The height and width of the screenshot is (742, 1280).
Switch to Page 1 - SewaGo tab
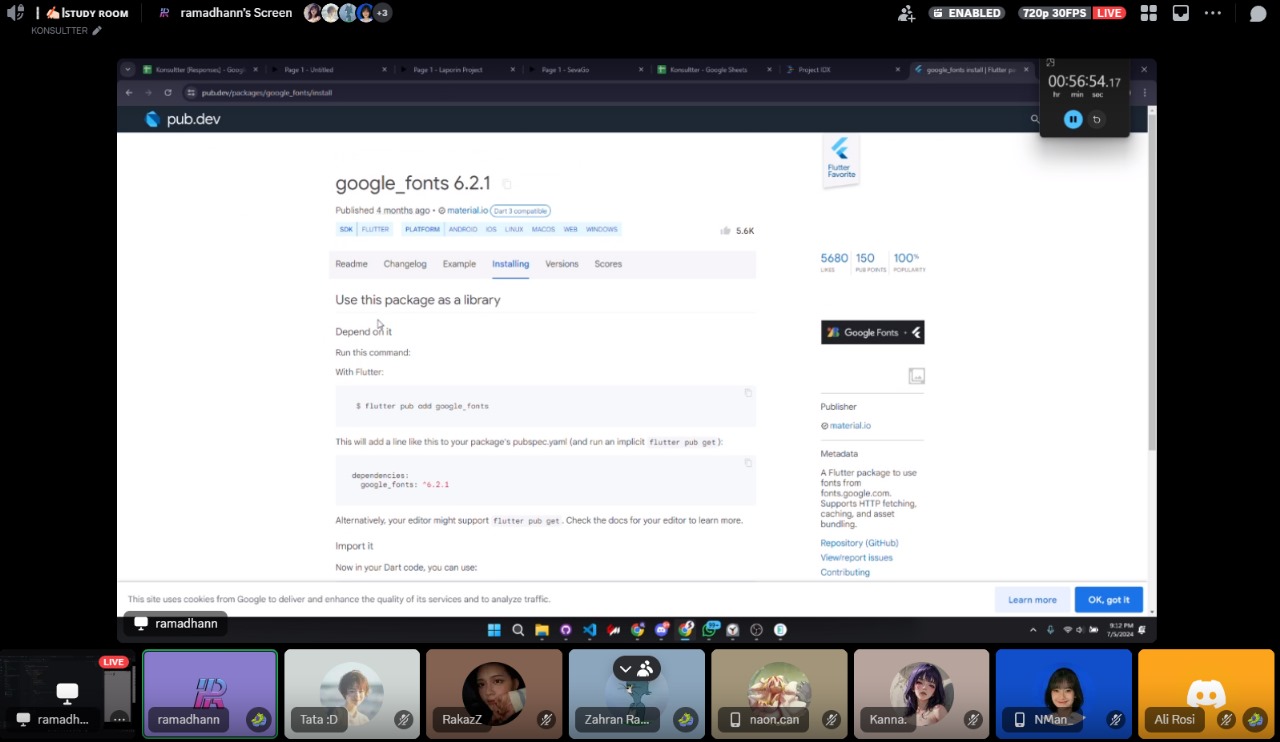[x=586, y=70]
